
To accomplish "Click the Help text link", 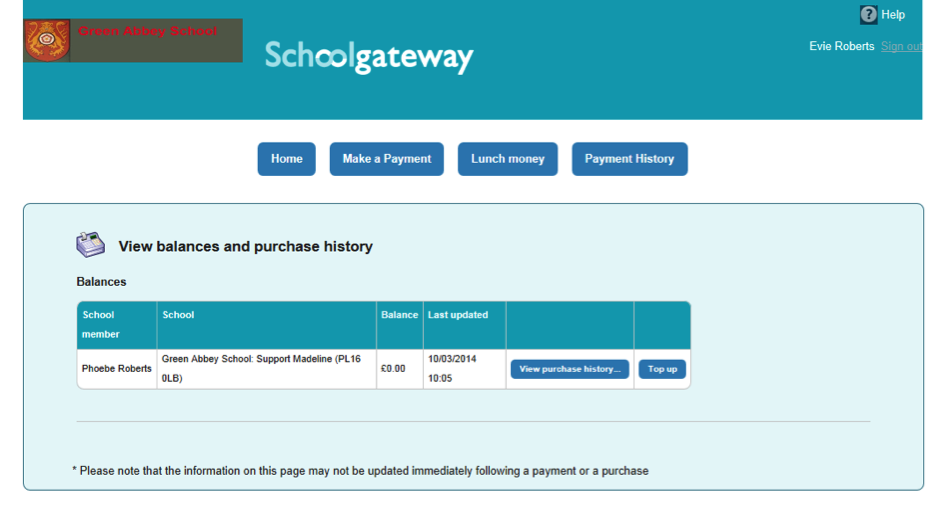I will [x=892, y=14].
